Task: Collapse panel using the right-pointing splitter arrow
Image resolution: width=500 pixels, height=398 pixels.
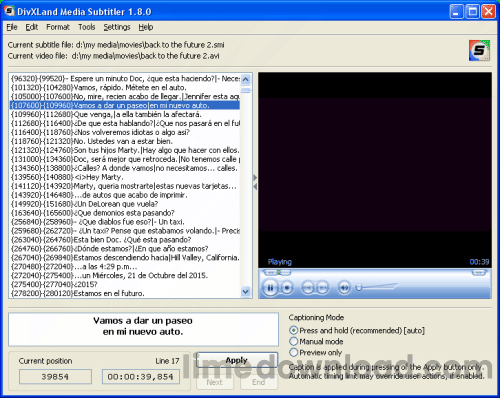Action: [255, 178]
